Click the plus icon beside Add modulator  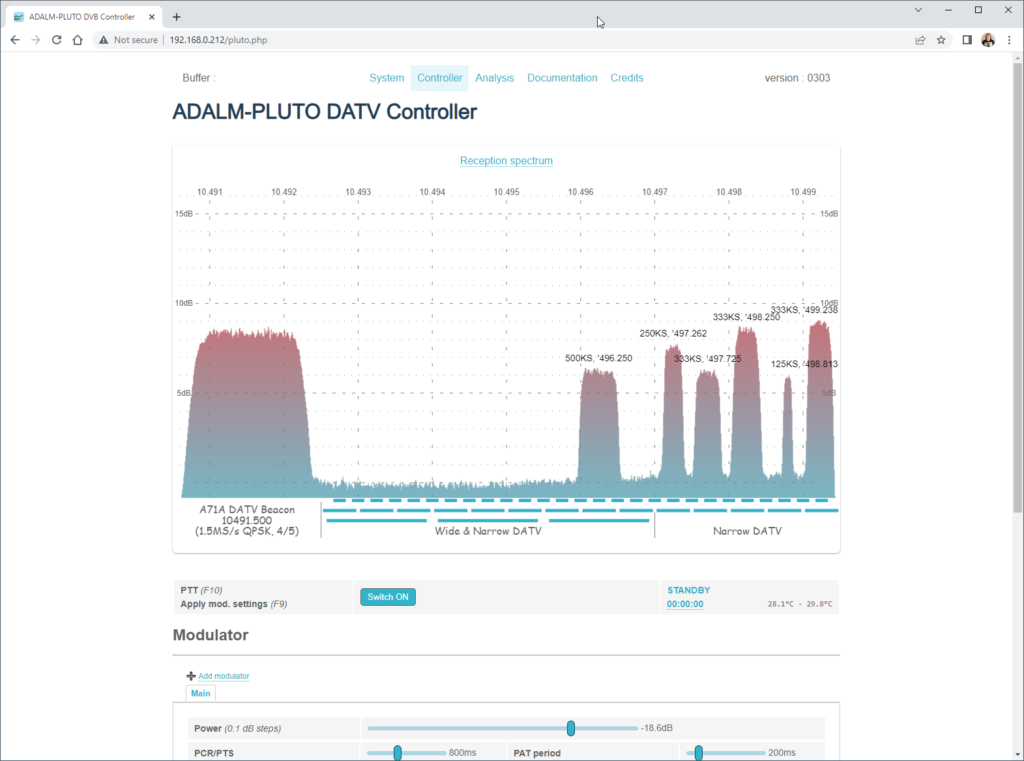[x=191, y=675]
